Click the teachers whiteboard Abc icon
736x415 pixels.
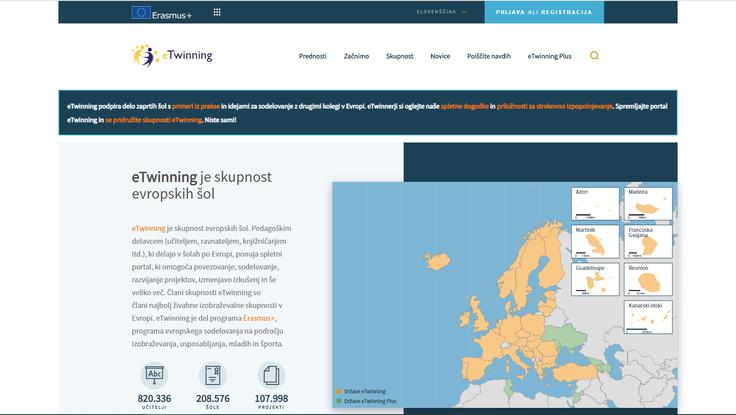click(154, 375)
